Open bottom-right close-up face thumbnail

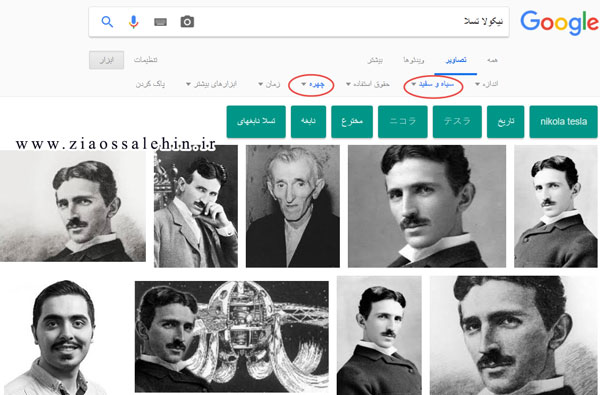click(514, 335)
